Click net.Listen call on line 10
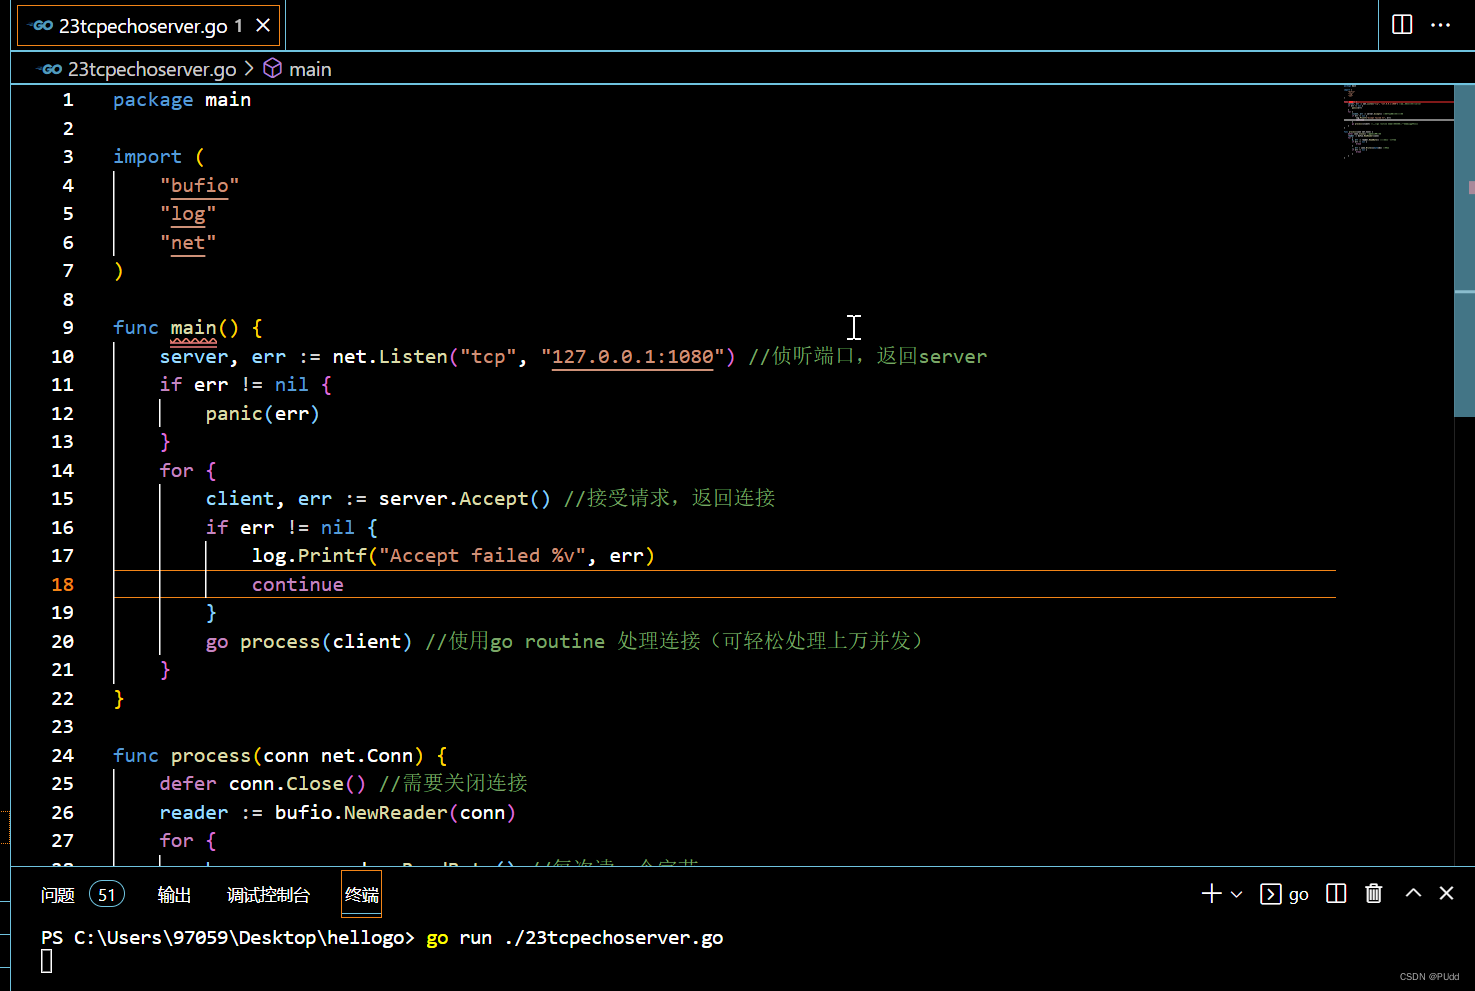 click(x=534, y=357)
